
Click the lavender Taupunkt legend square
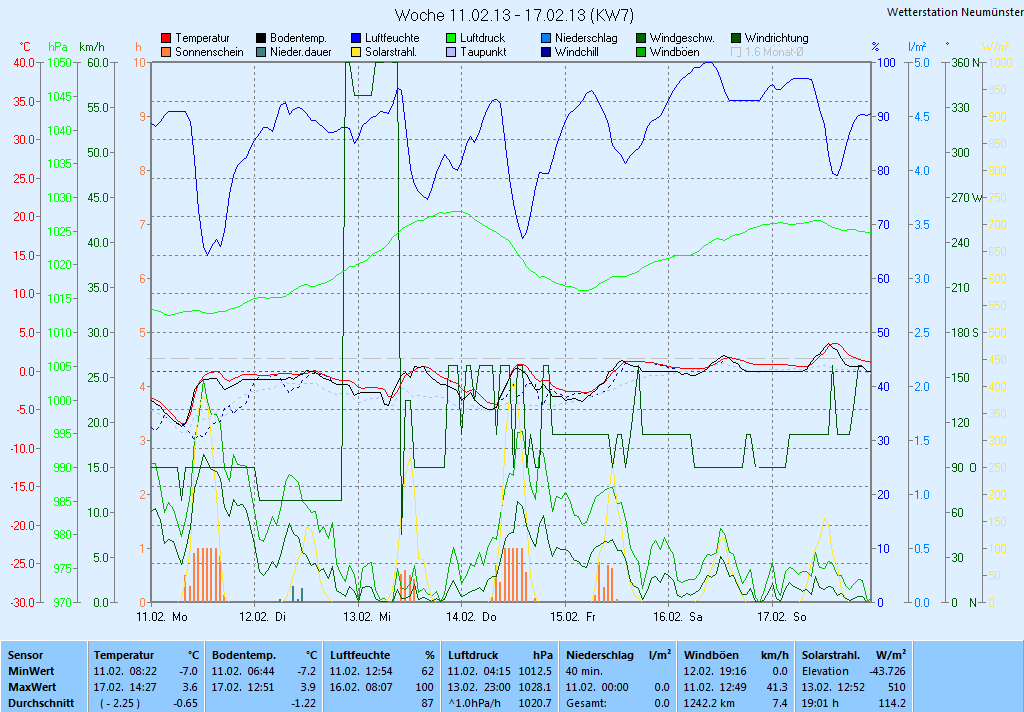pos(451,52)
